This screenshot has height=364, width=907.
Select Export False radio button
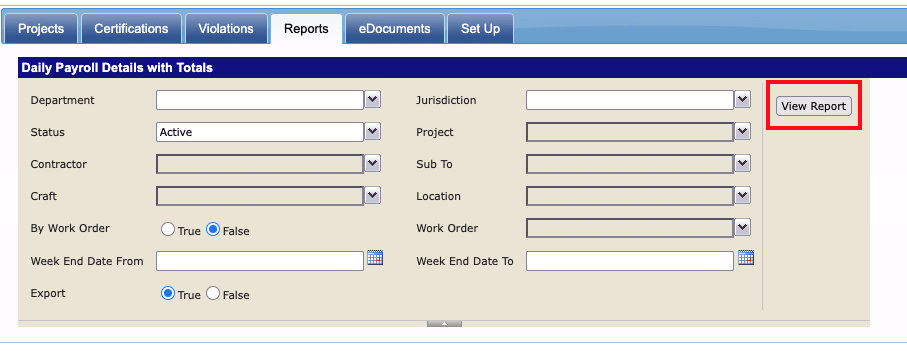pos(213,293)
